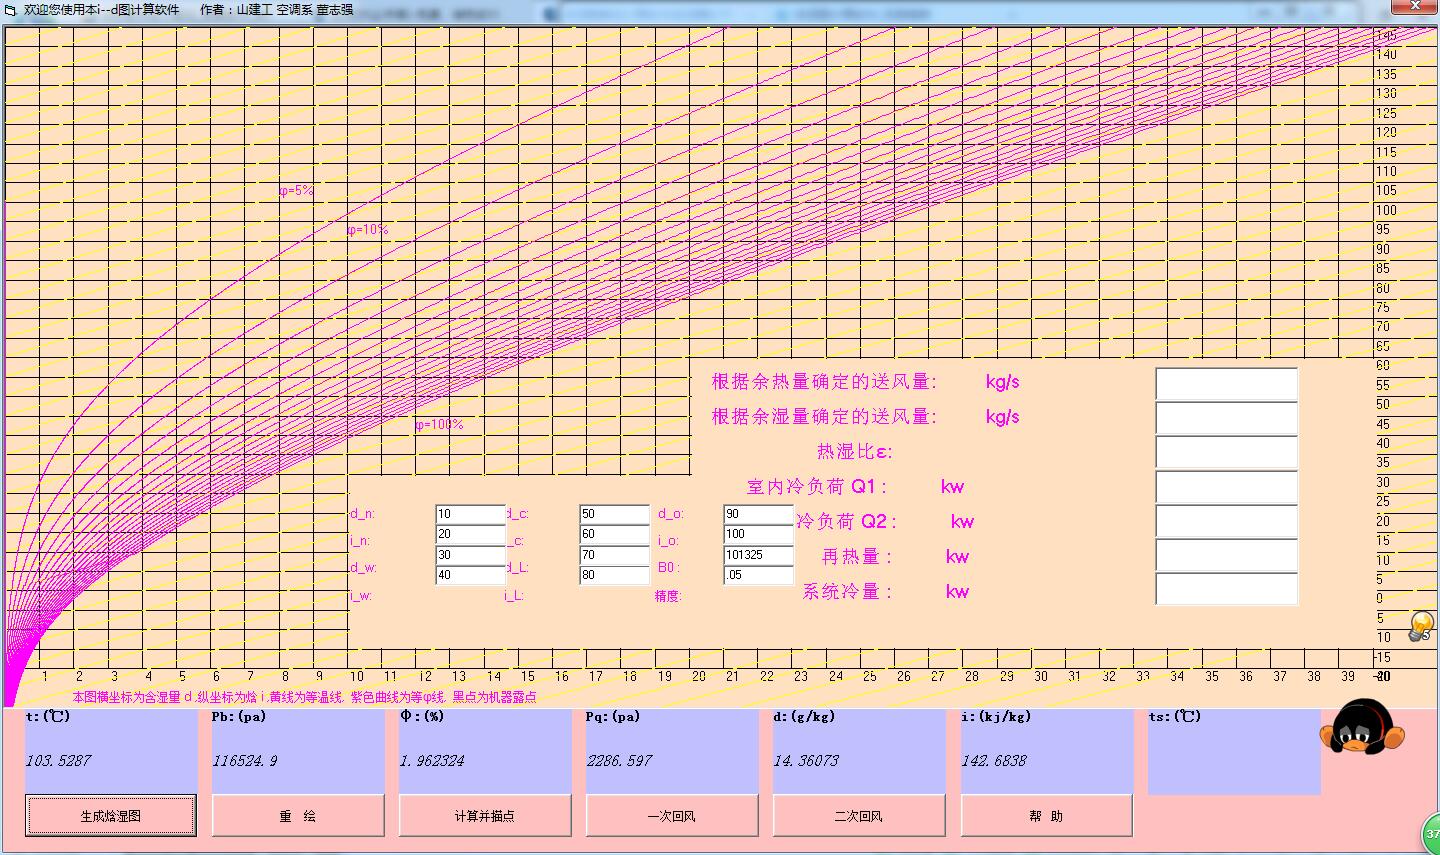Screen dimensions: 1440x855
Task: Click the result box for 根据余湿量确定的送风量
Action: click(1227, 418)
